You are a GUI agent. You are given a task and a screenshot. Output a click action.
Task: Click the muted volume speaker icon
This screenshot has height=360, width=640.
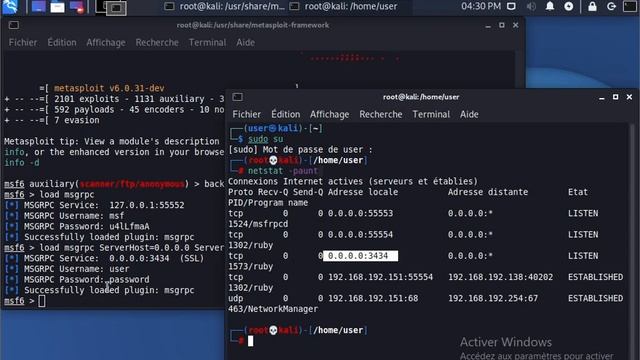pos(531,6)
